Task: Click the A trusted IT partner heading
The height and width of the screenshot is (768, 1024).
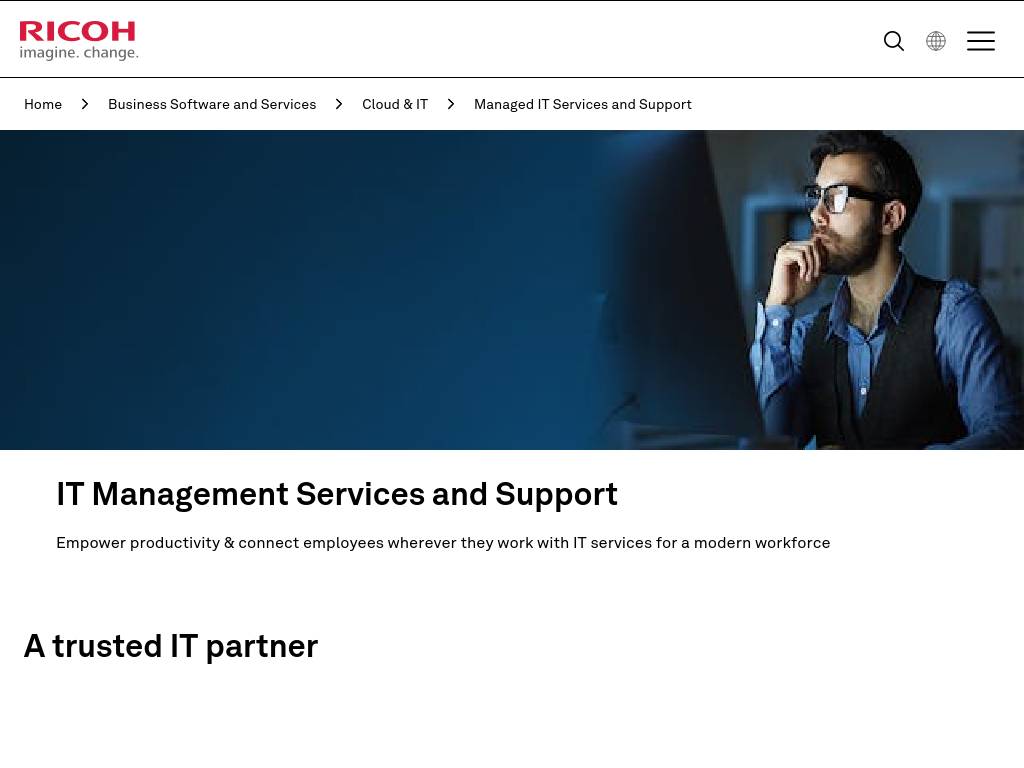Action: pyautogui.click(x=170, y=647)
